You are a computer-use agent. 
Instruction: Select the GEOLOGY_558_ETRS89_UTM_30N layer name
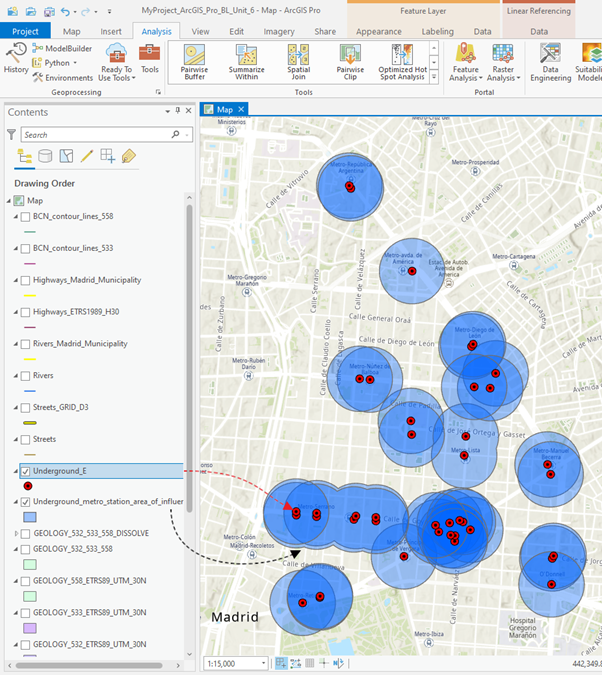90,581
